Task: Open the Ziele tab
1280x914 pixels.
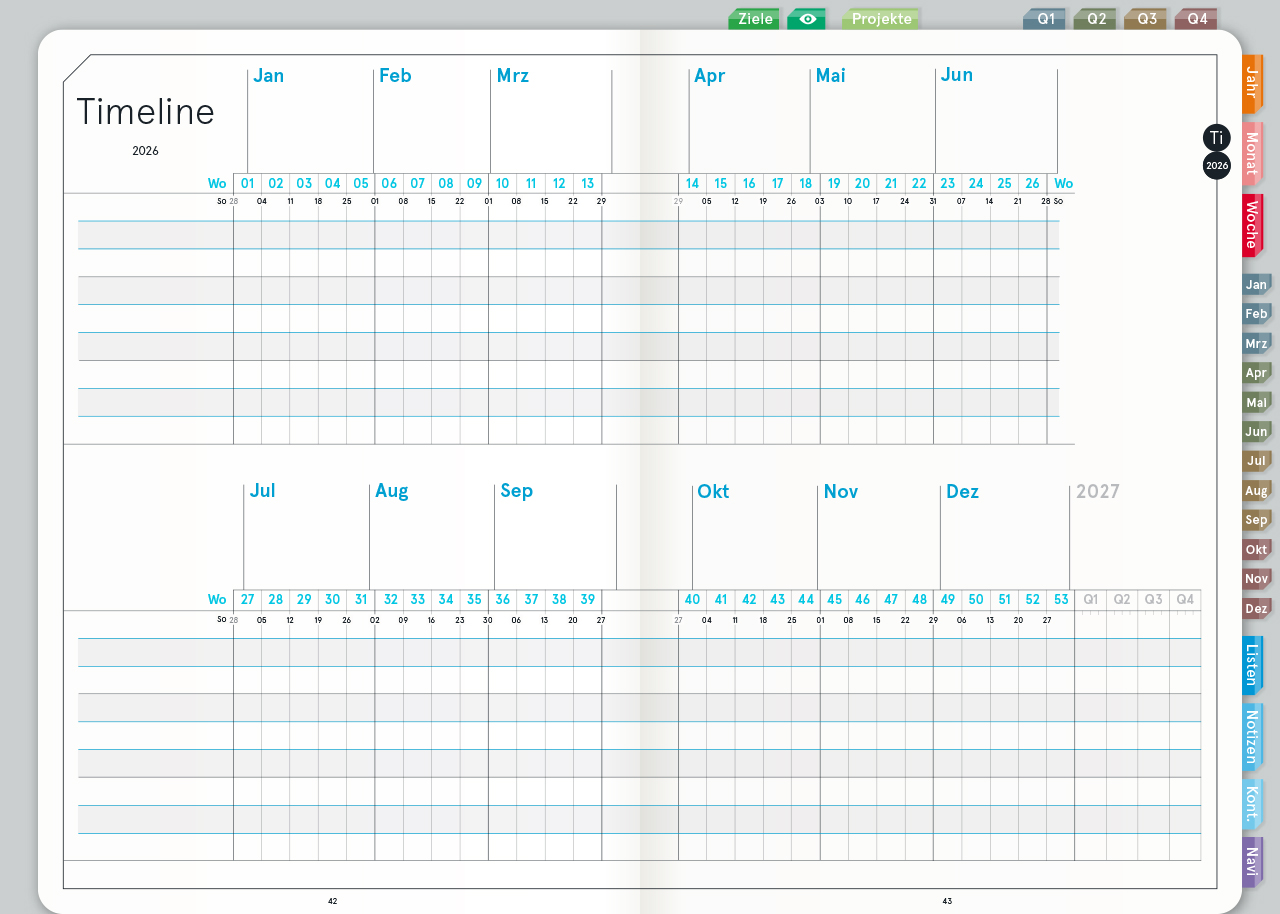Action: 754,19
